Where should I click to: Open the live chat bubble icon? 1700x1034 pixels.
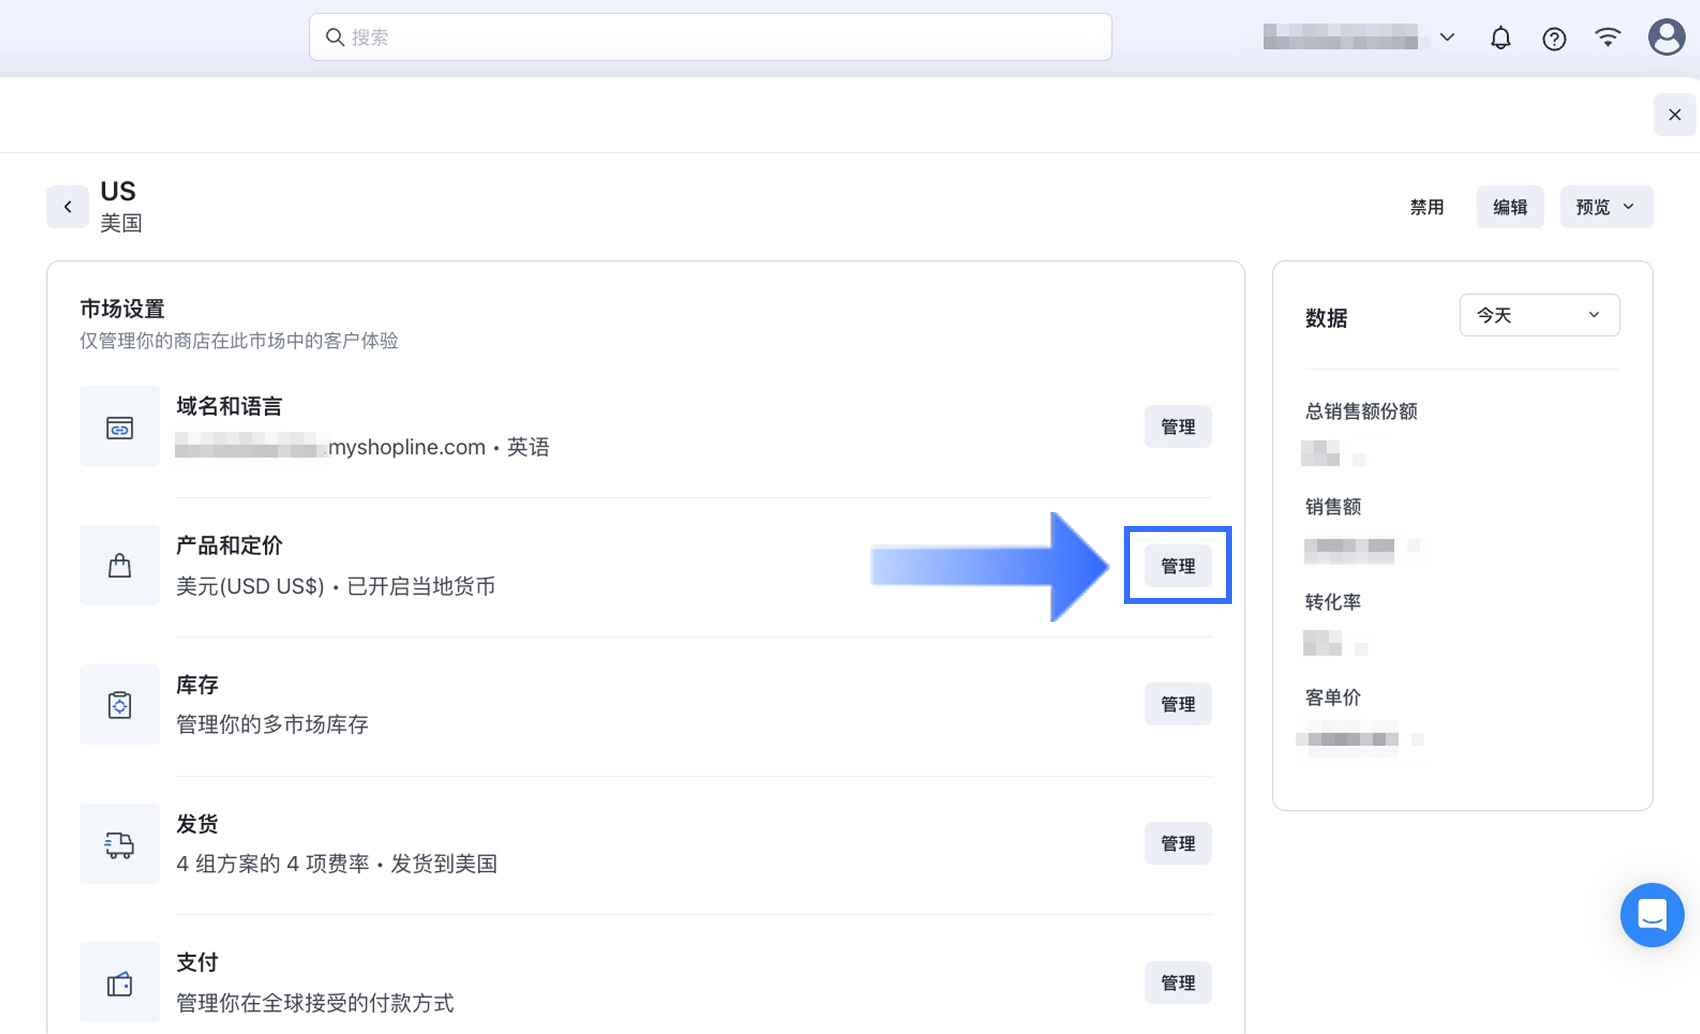[1652, 914]
